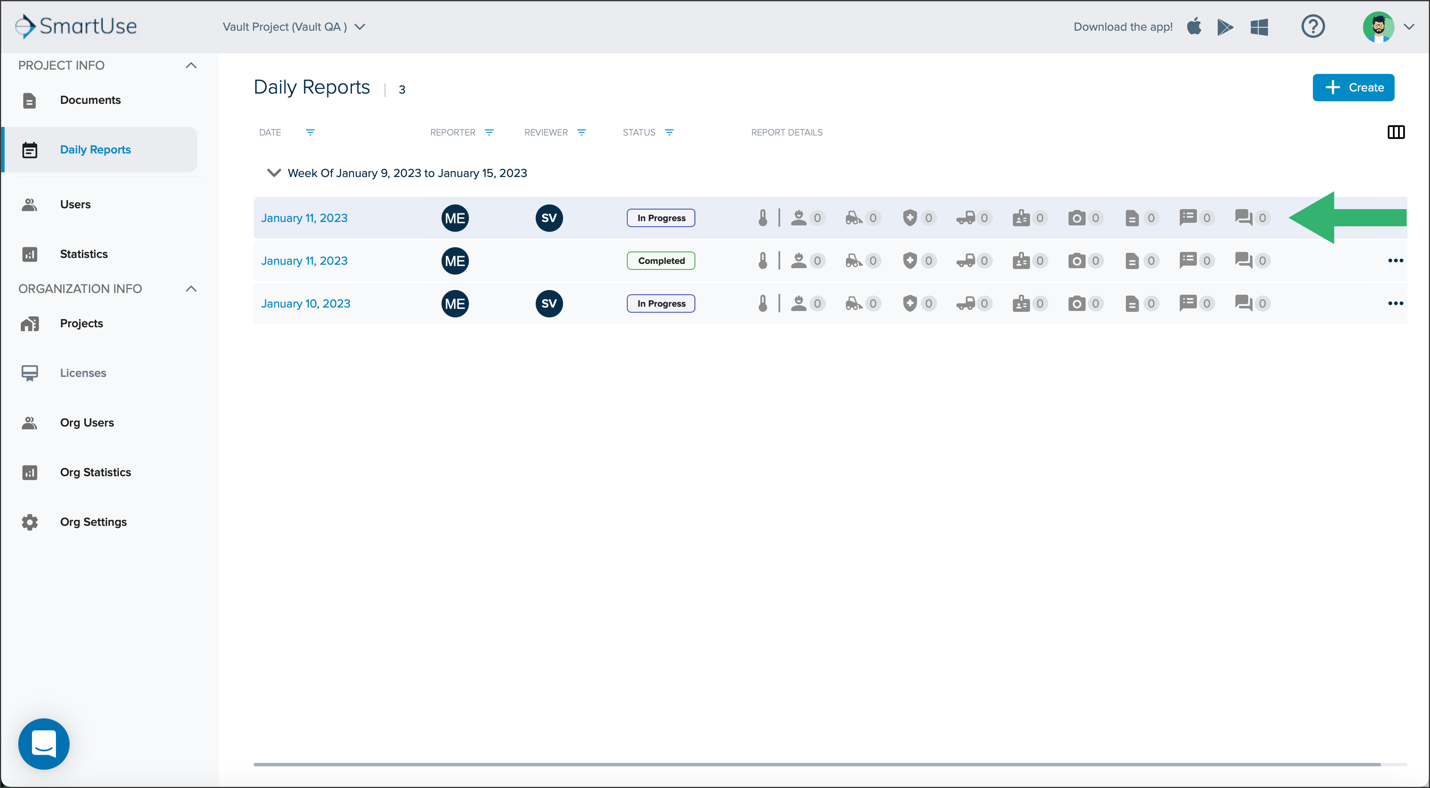1430x788 pixels.
Task: Collapse the Project Info section
Action: (x=191, y=66)
